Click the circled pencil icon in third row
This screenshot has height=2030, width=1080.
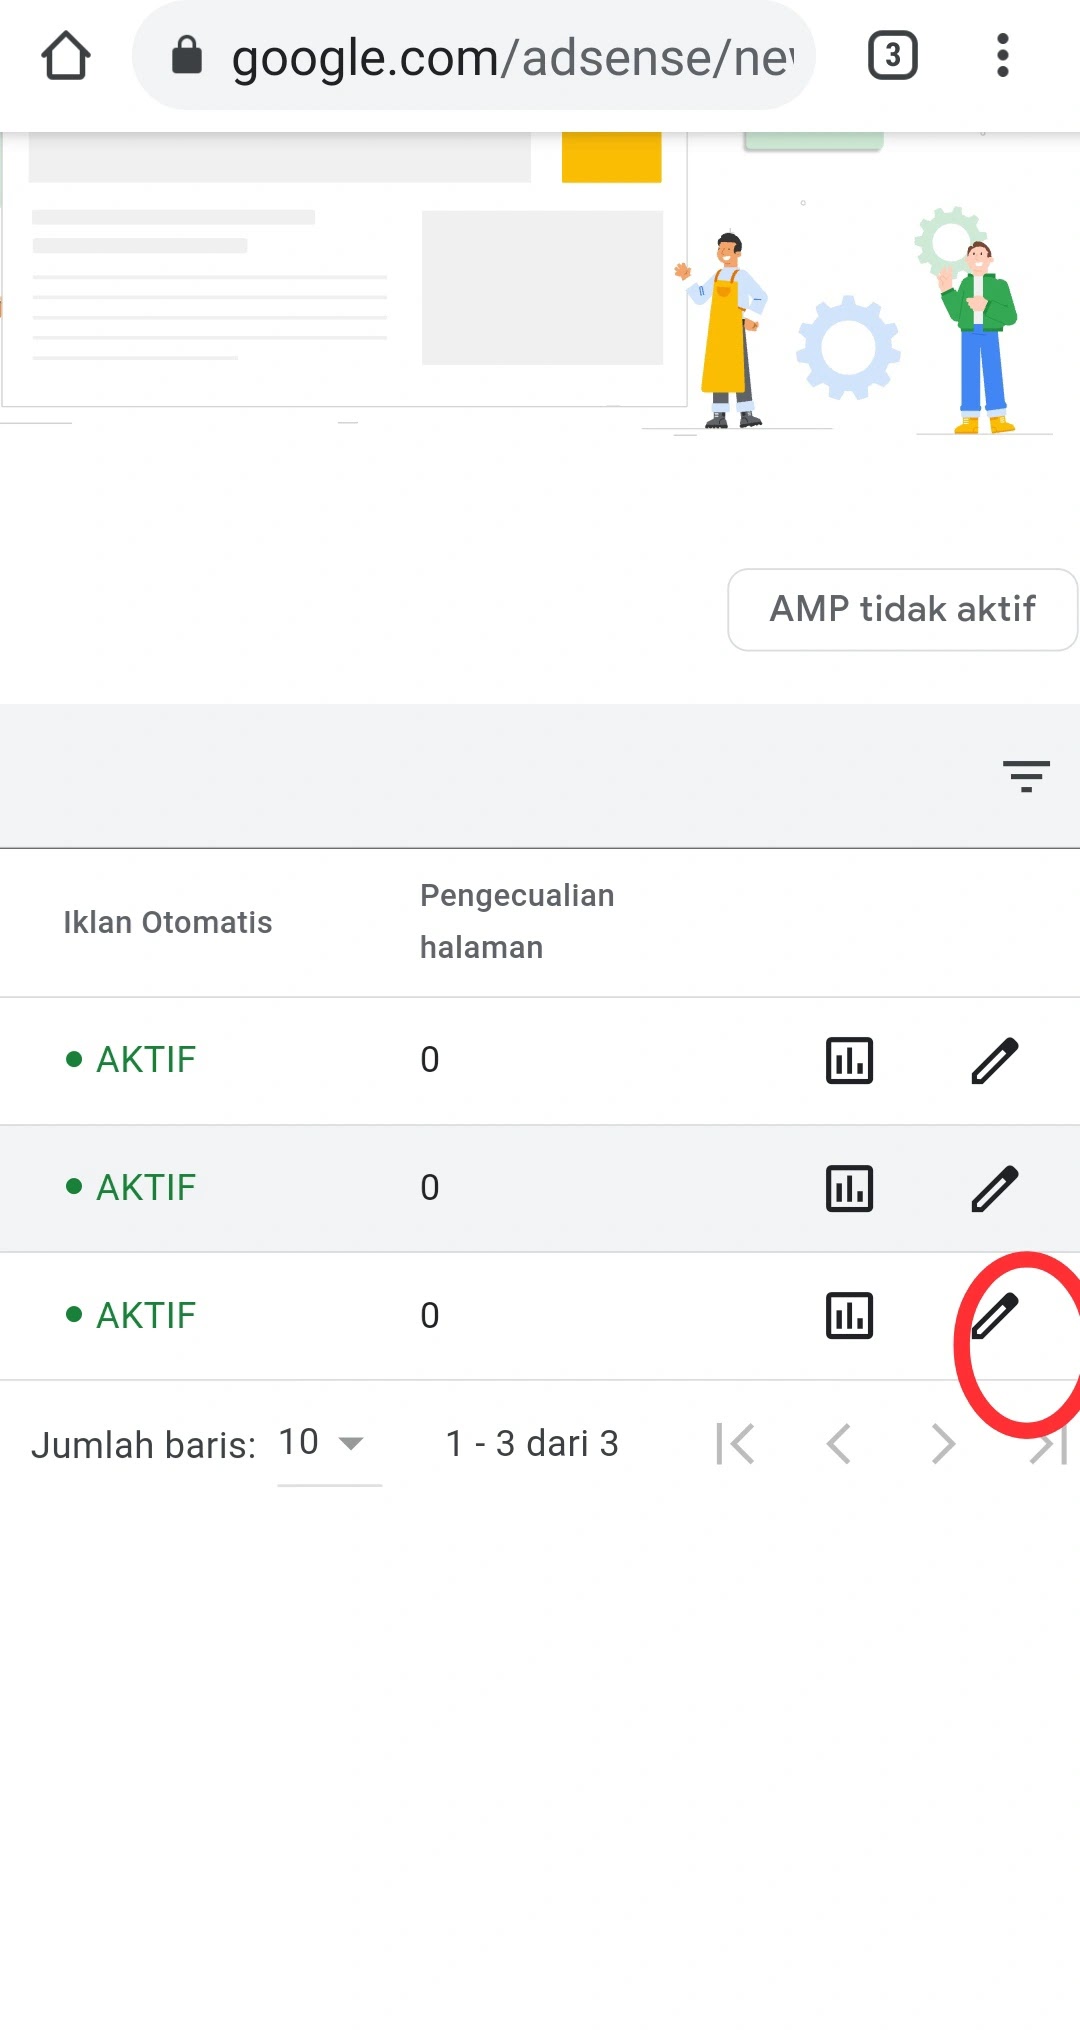point(997,1316)
